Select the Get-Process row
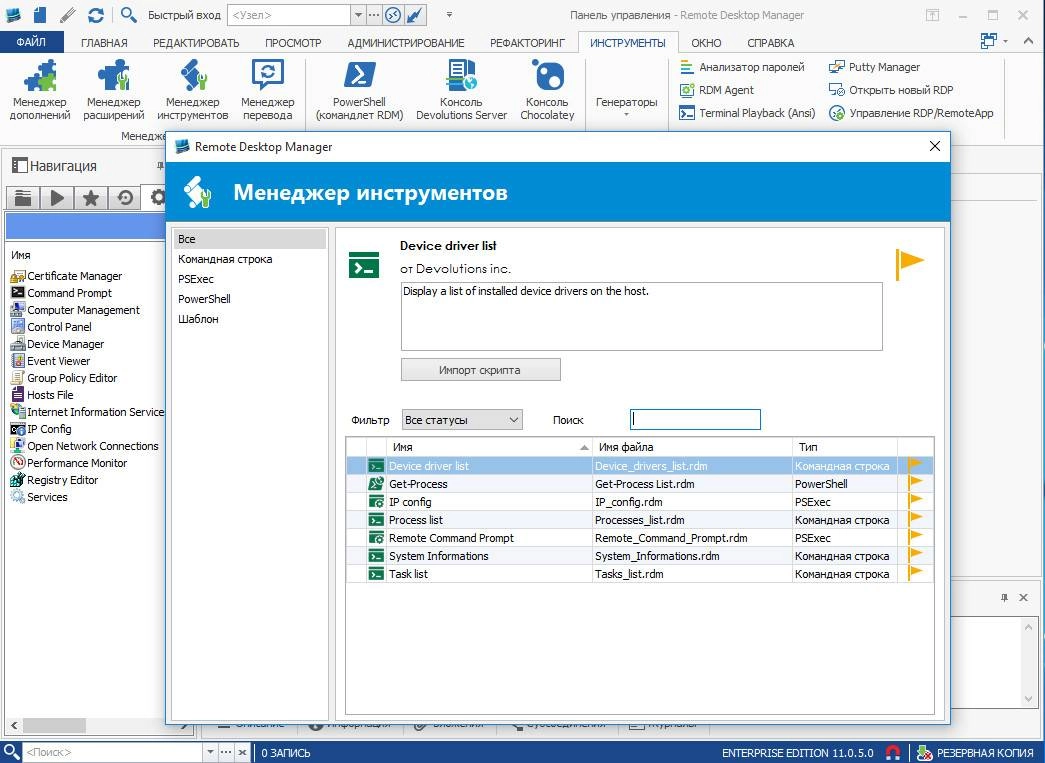The image size is (1045, 763). click(640, 484)
